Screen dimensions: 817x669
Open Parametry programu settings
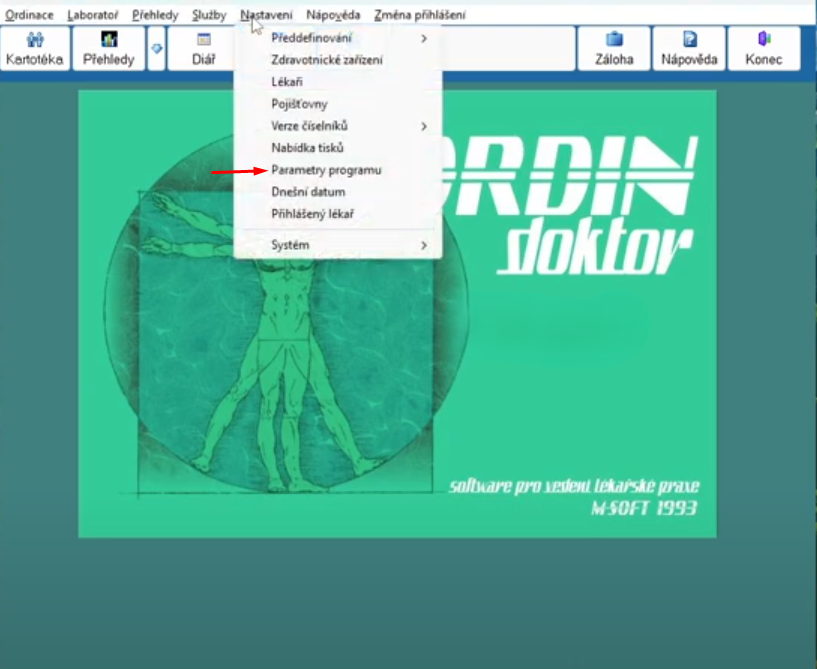338,170
